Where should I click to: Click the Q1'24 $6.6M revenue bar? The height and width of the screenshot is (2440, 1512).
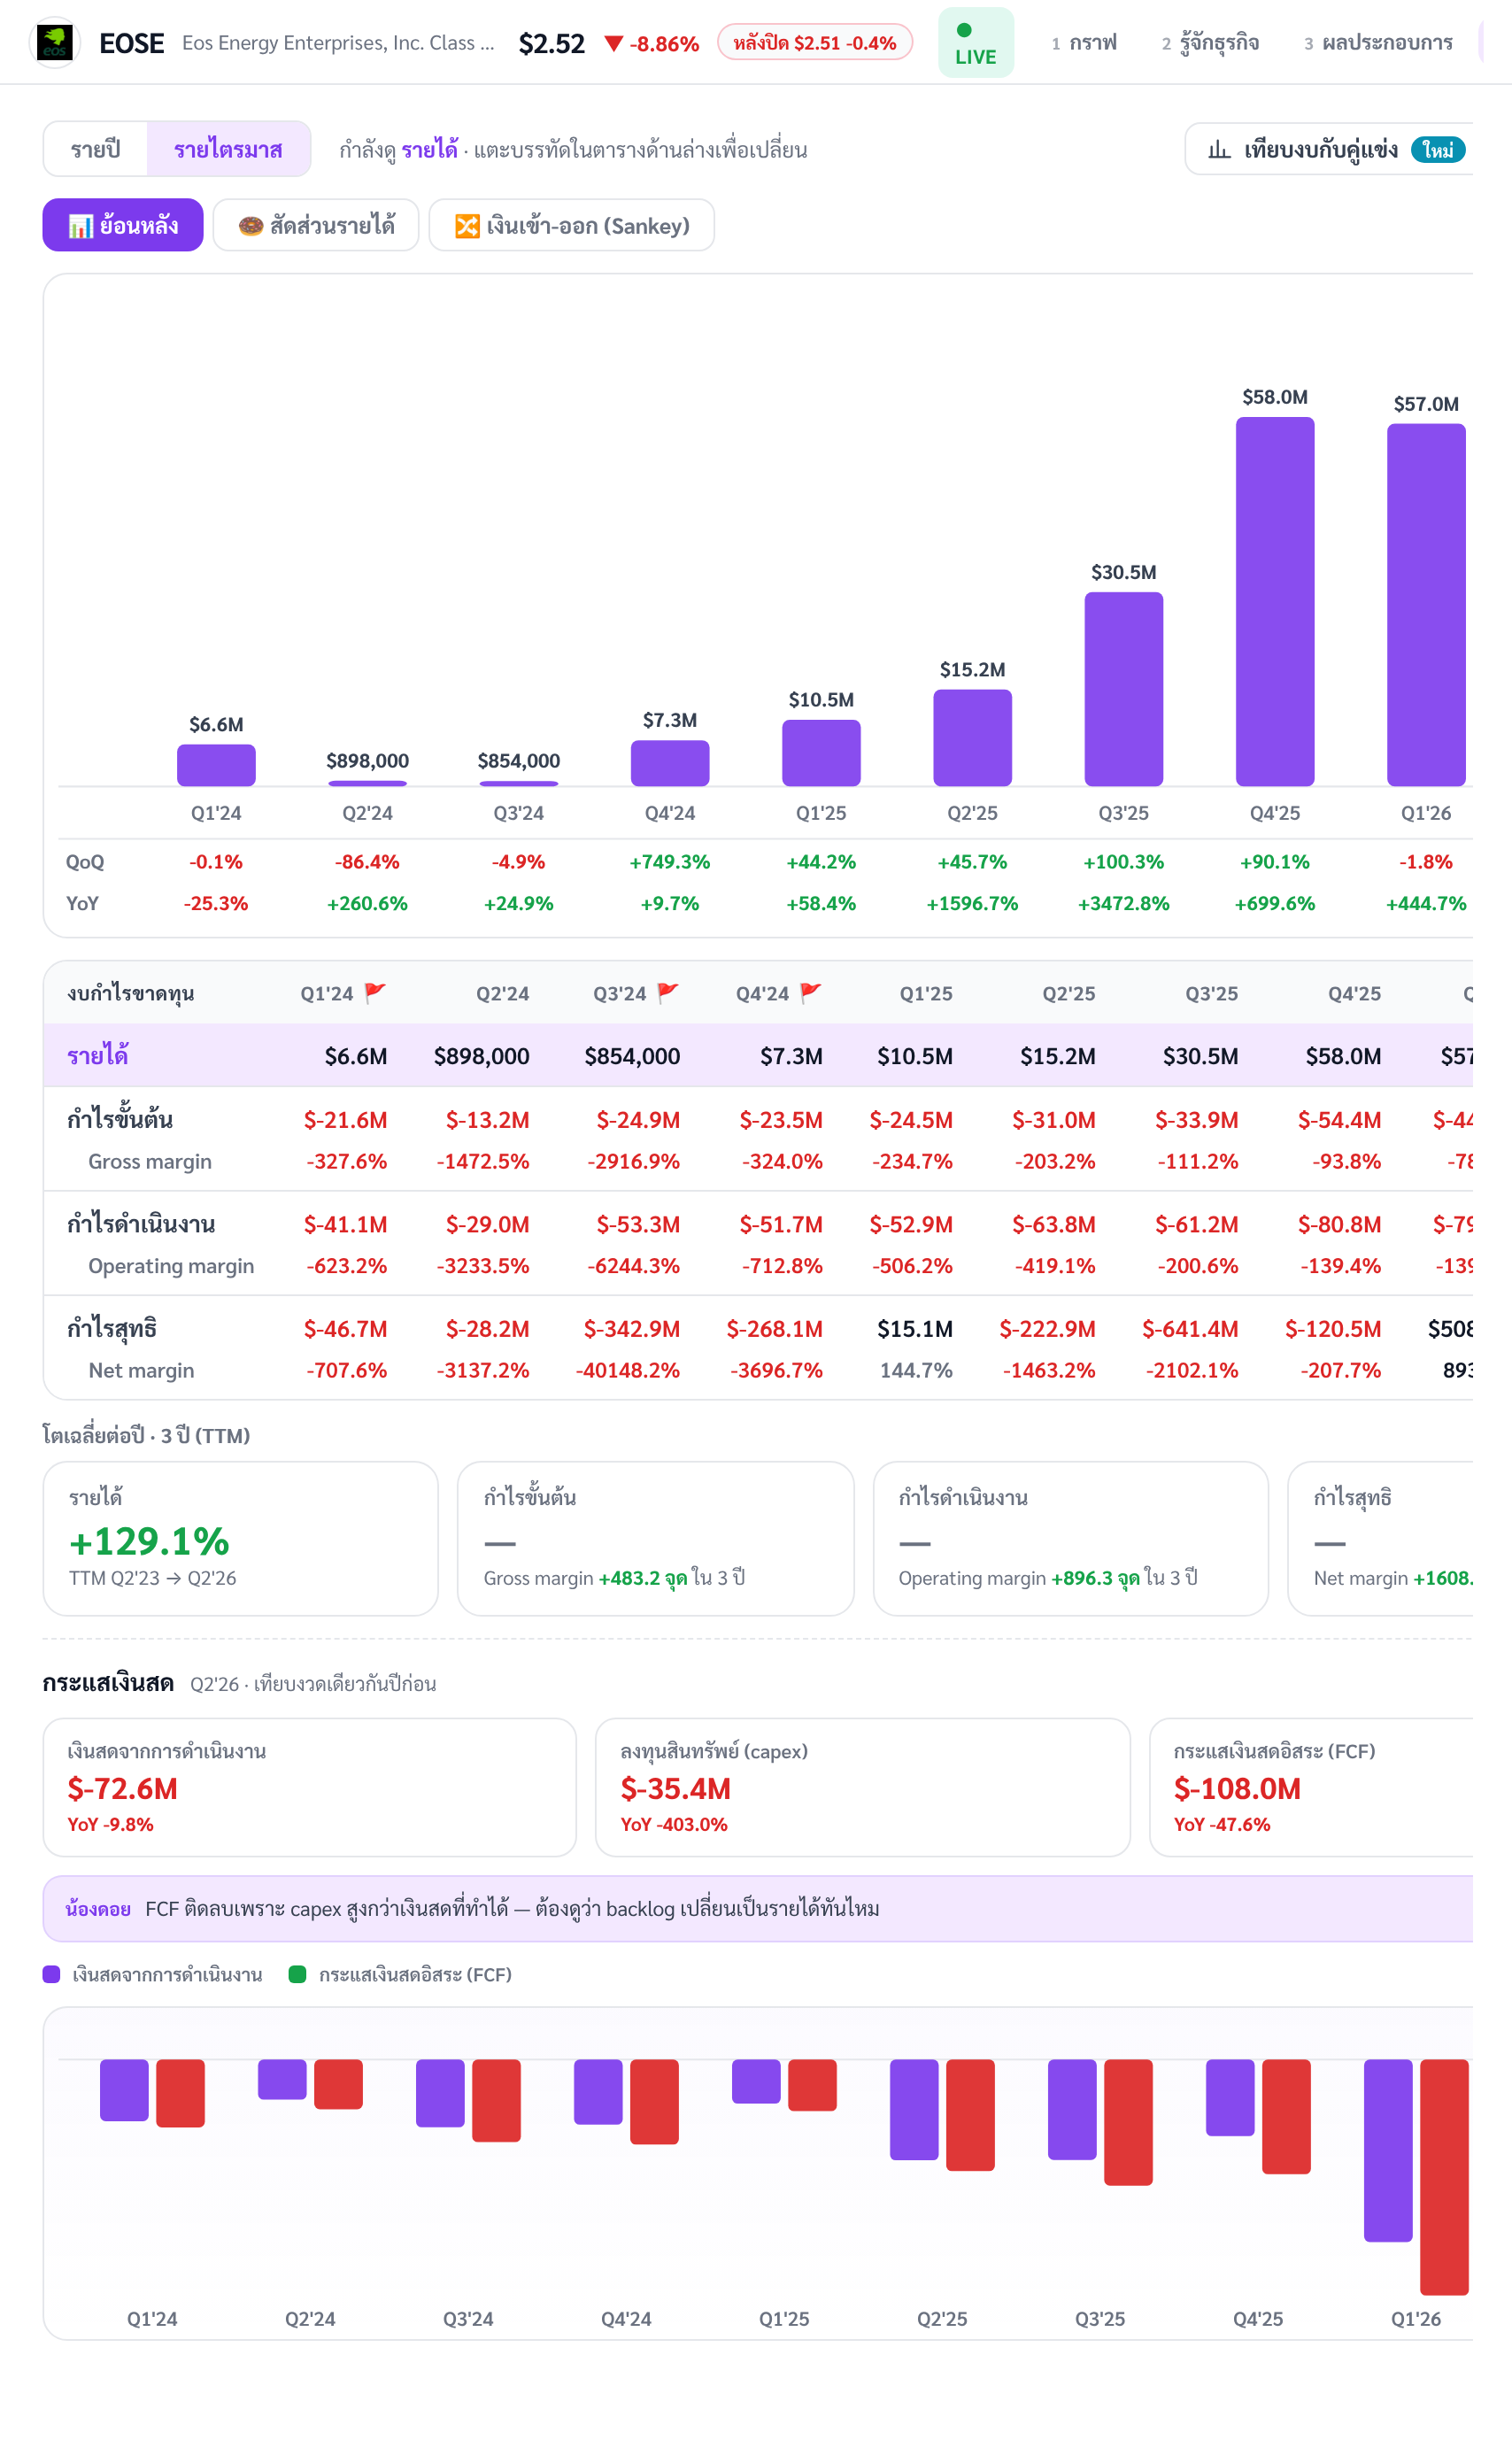(x=216, y=765)
